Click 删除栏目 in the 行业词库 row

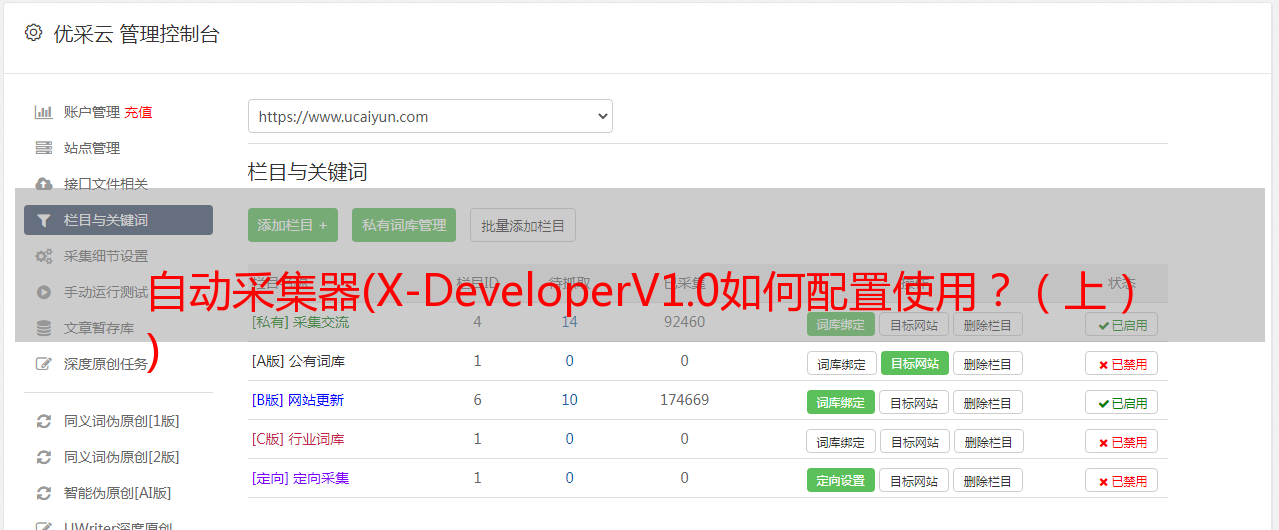[x=988, y=441]
